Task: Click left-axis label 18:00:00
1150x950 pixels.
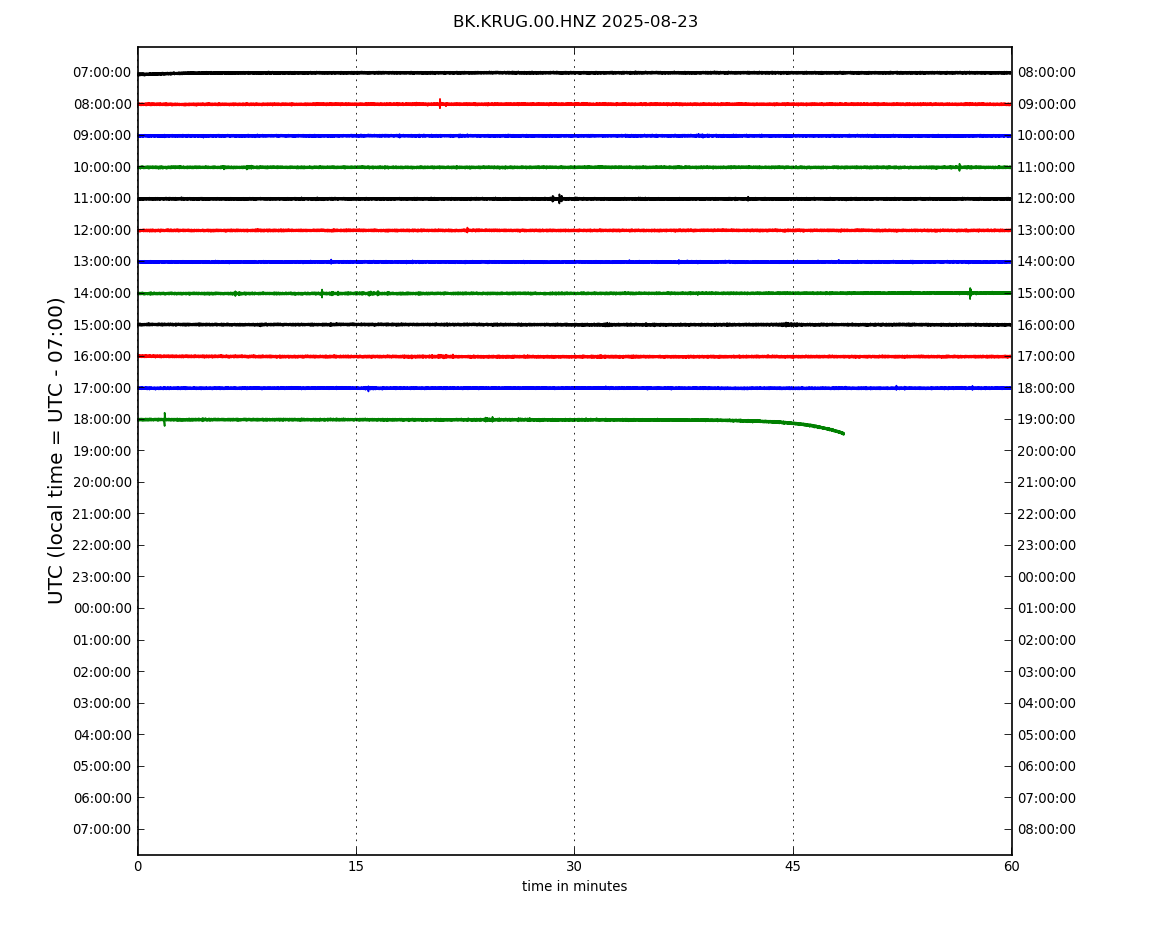Action: (103, 420)
